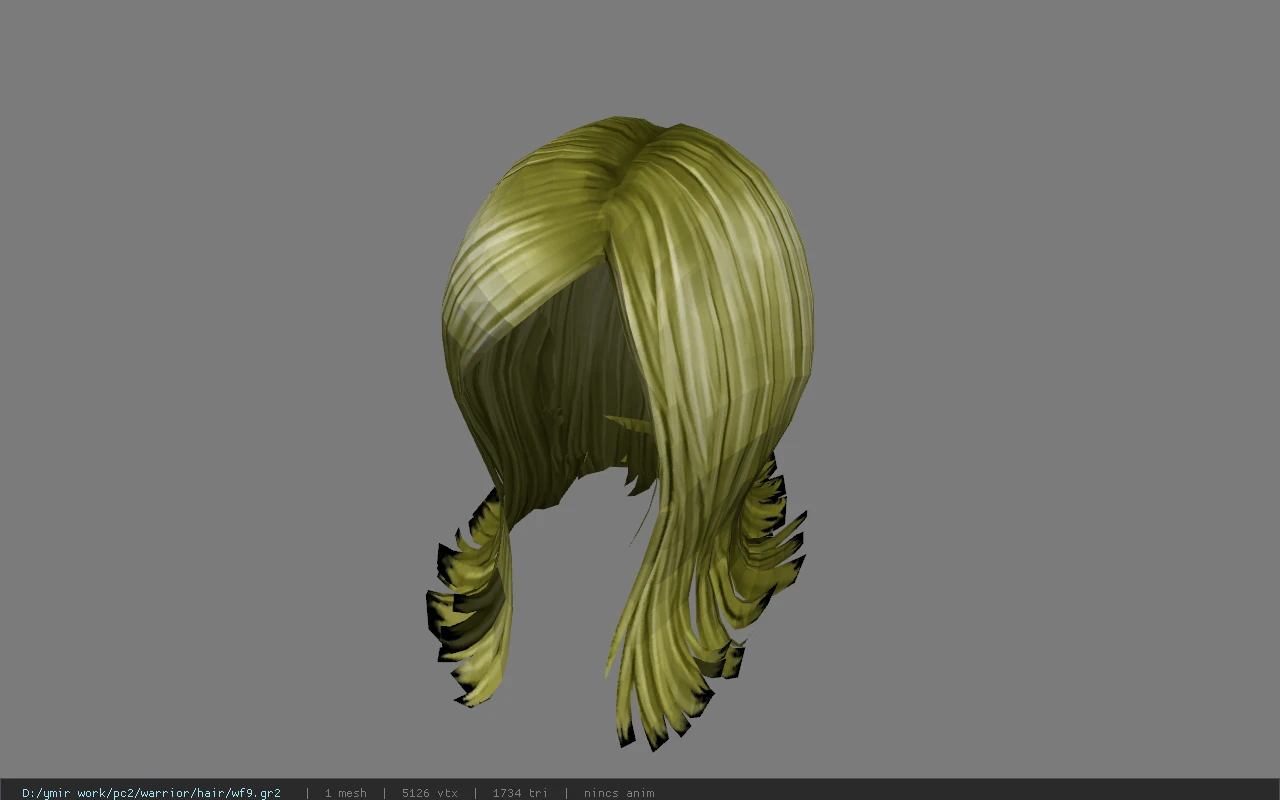Select the 'nincs anim' status label
1280x800 pixels.
pos(619,793)
